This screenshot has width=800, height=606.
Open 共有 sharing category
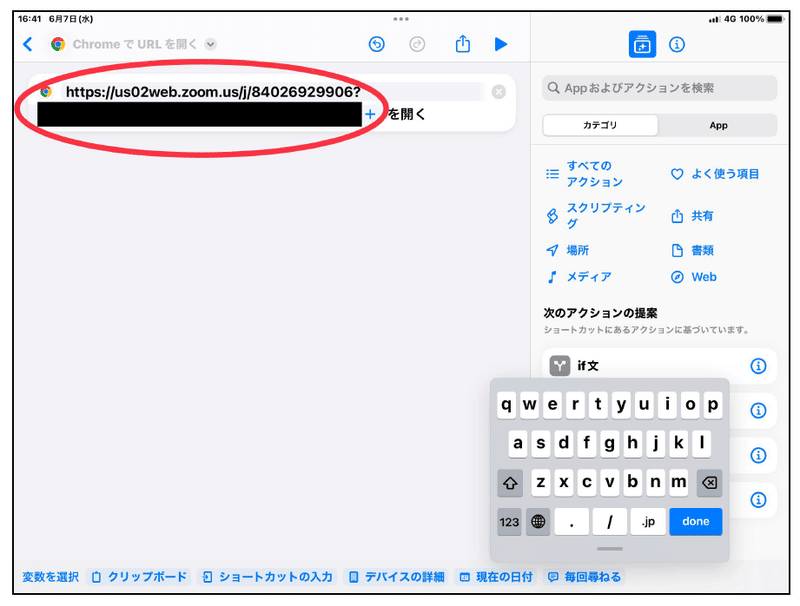(x=691, y=216)
